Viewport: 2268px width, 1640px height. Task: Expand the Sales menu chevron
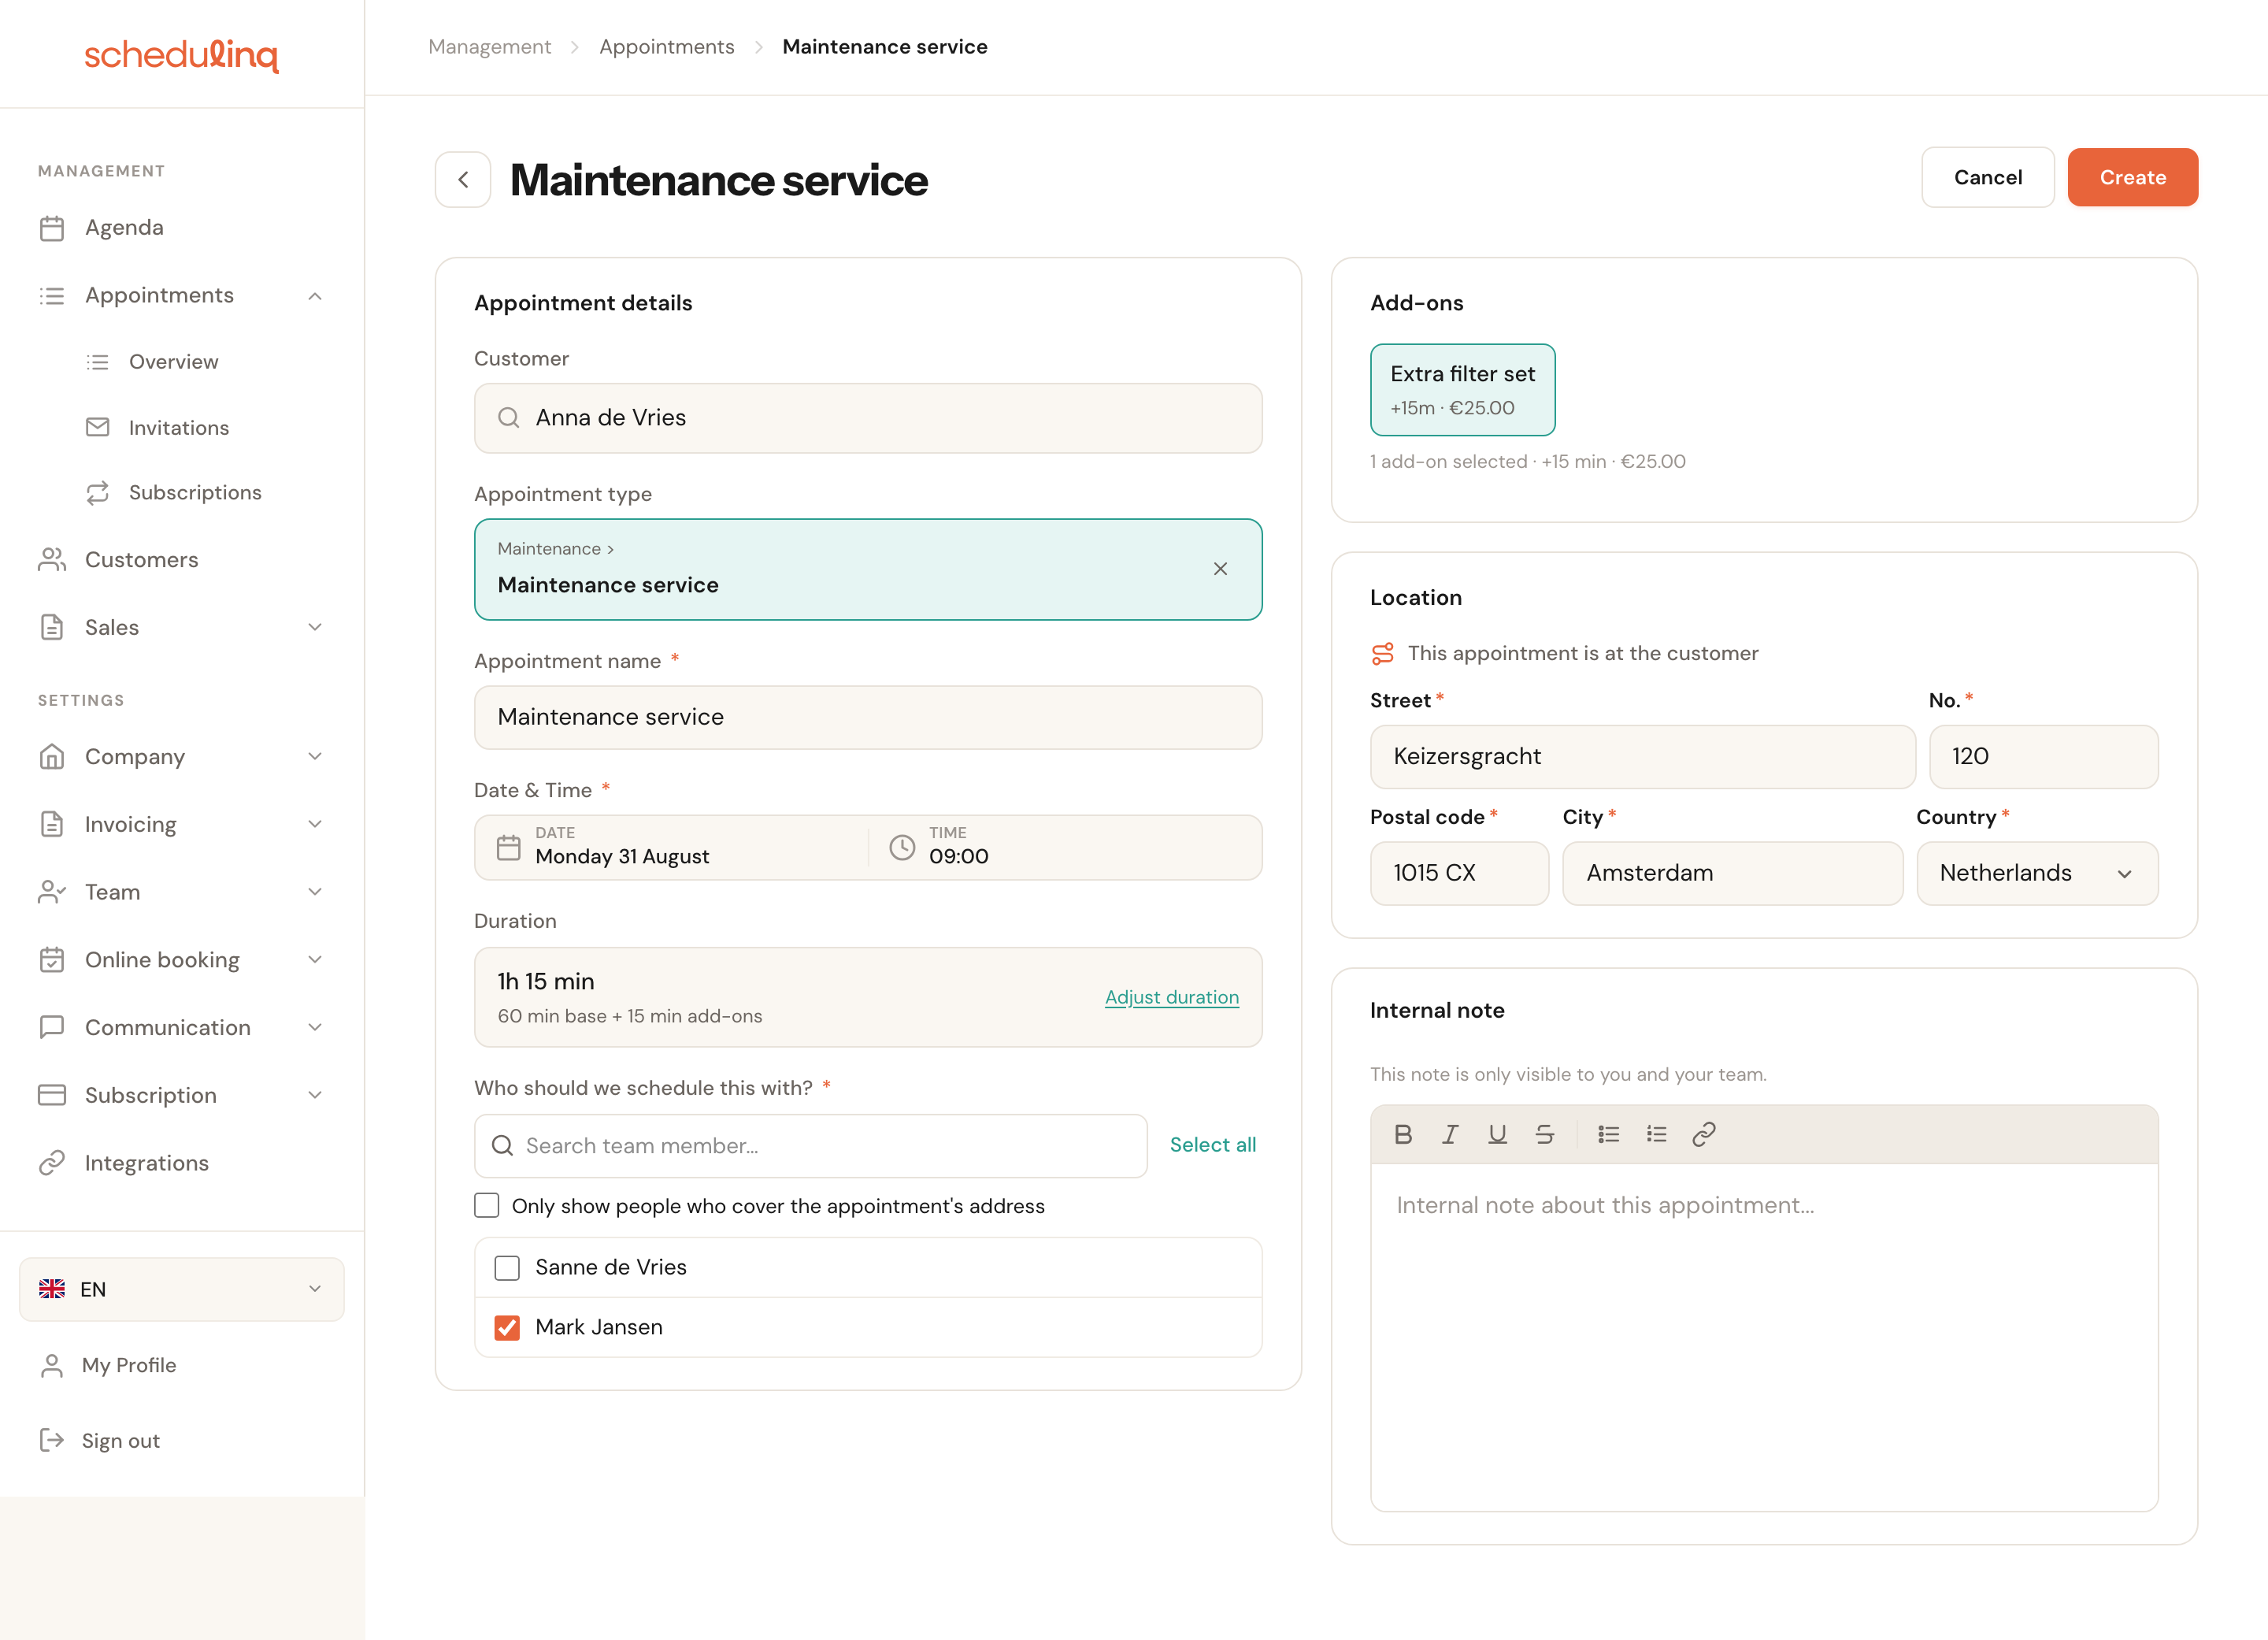[x=315, y=627]
